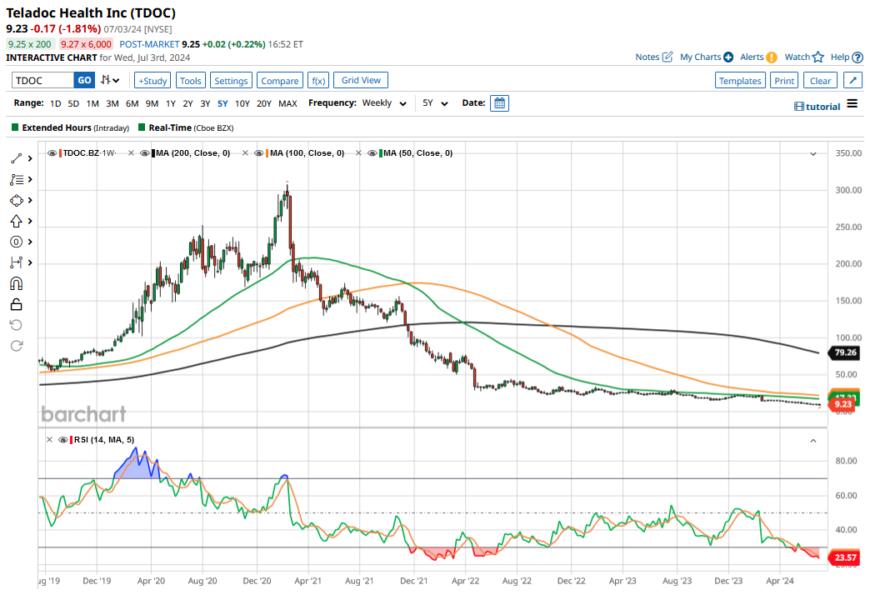Click the +Study button

(153, 80)
